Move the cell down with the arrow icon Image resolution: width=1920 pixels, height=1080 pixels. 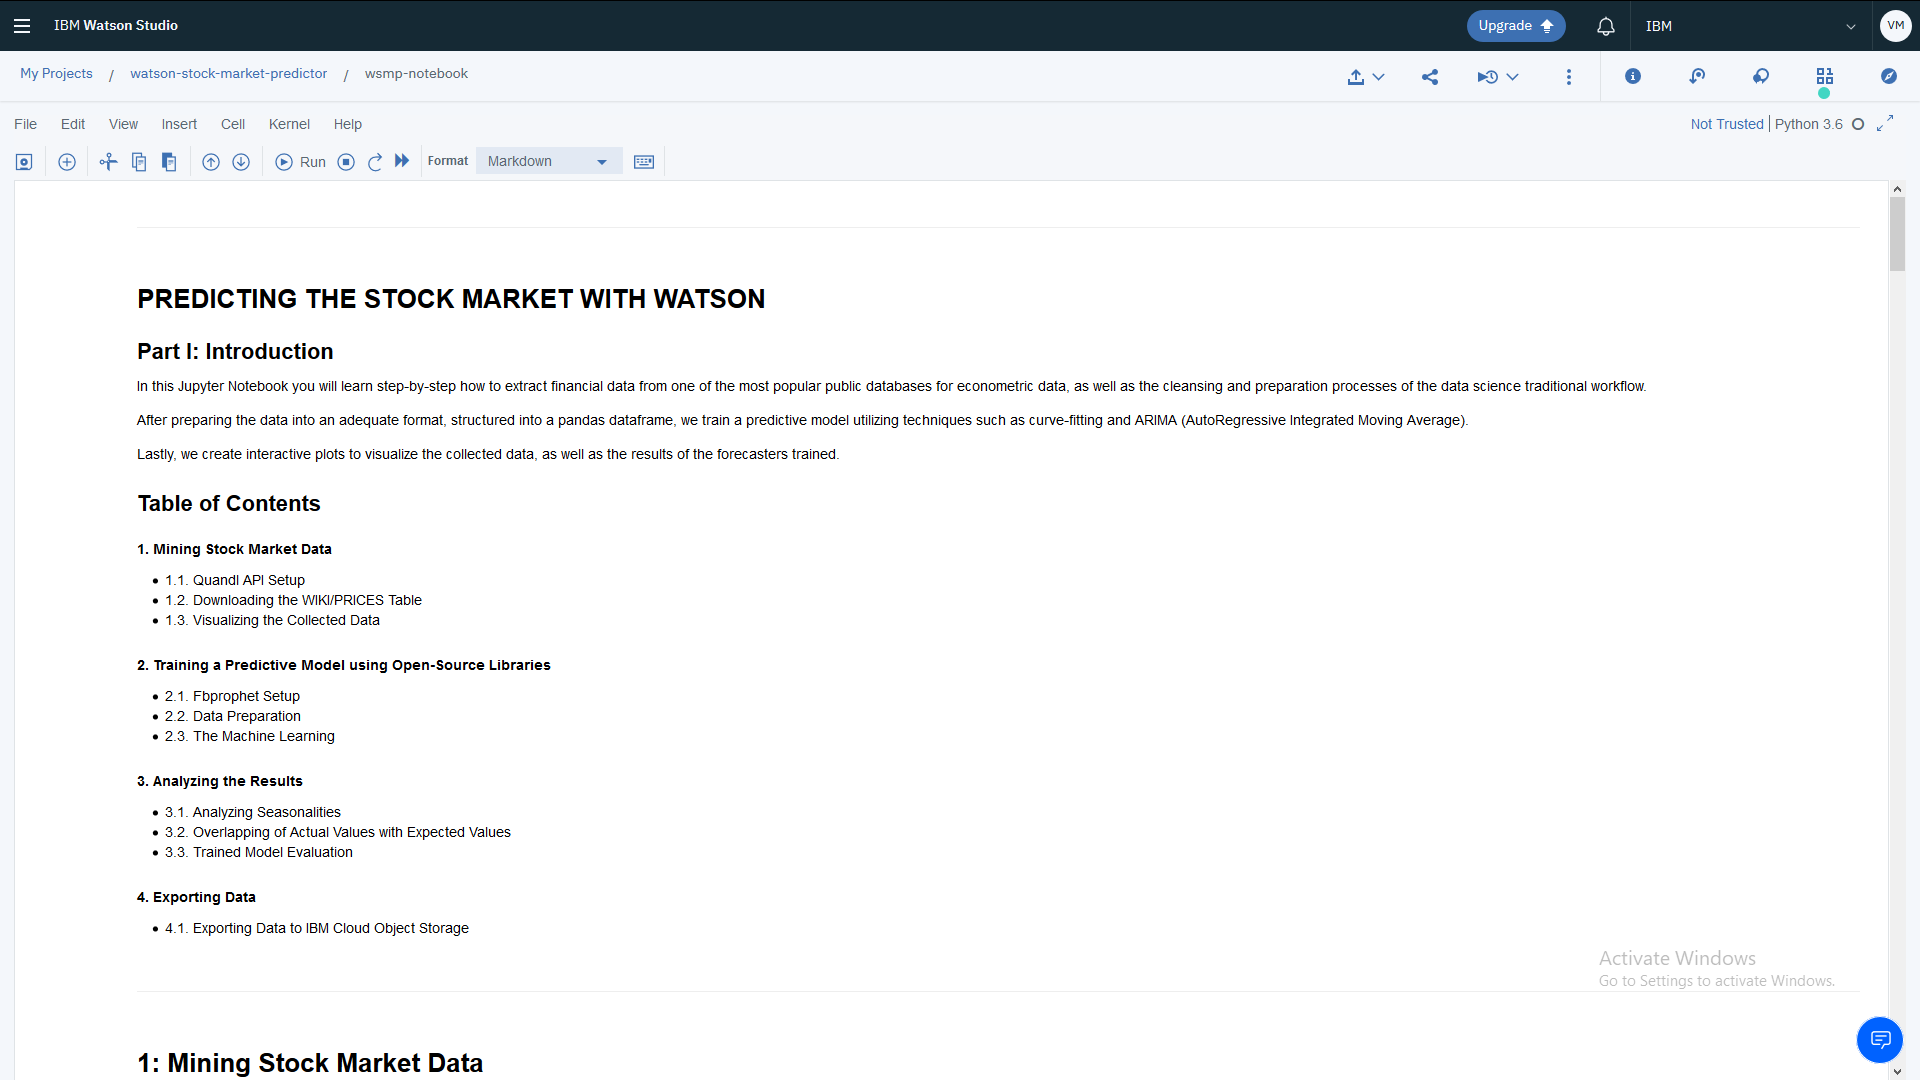pos(241,162)
